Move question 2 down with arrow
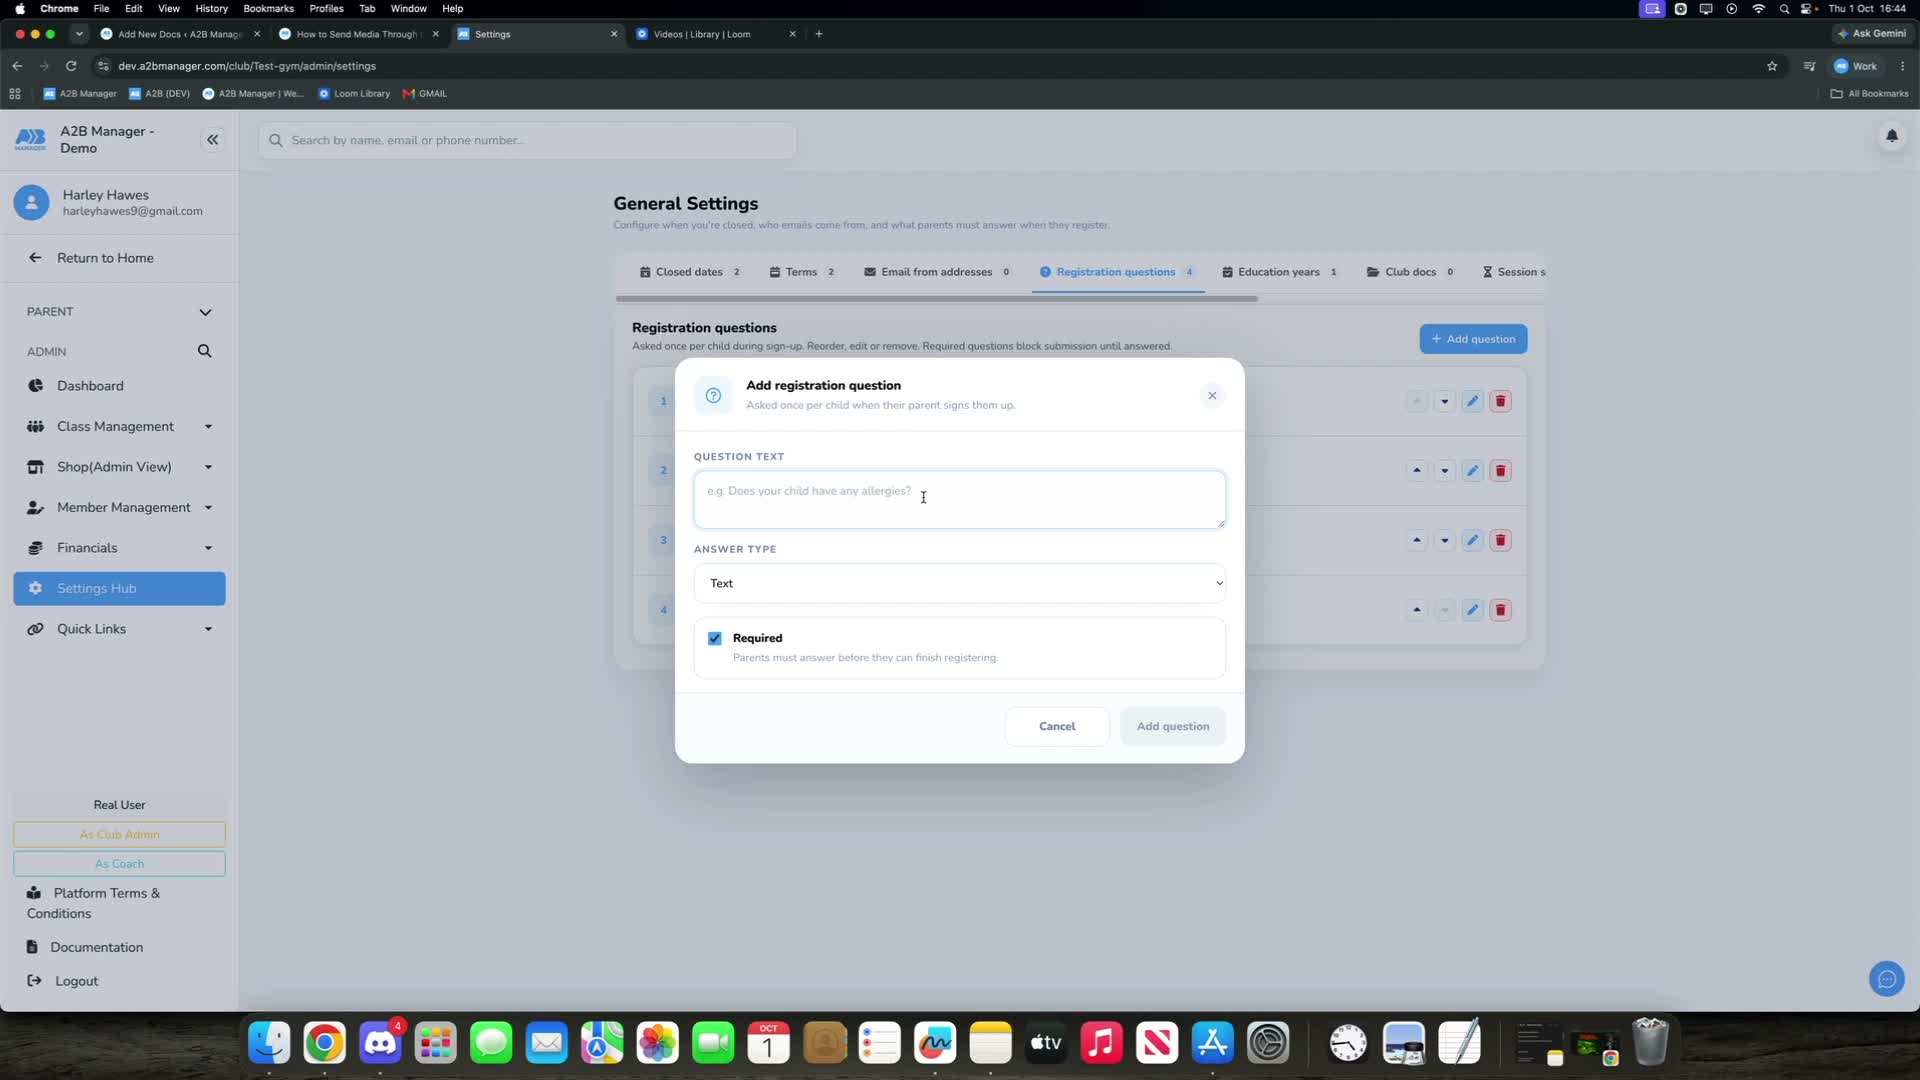 [x=1444, y=471]
